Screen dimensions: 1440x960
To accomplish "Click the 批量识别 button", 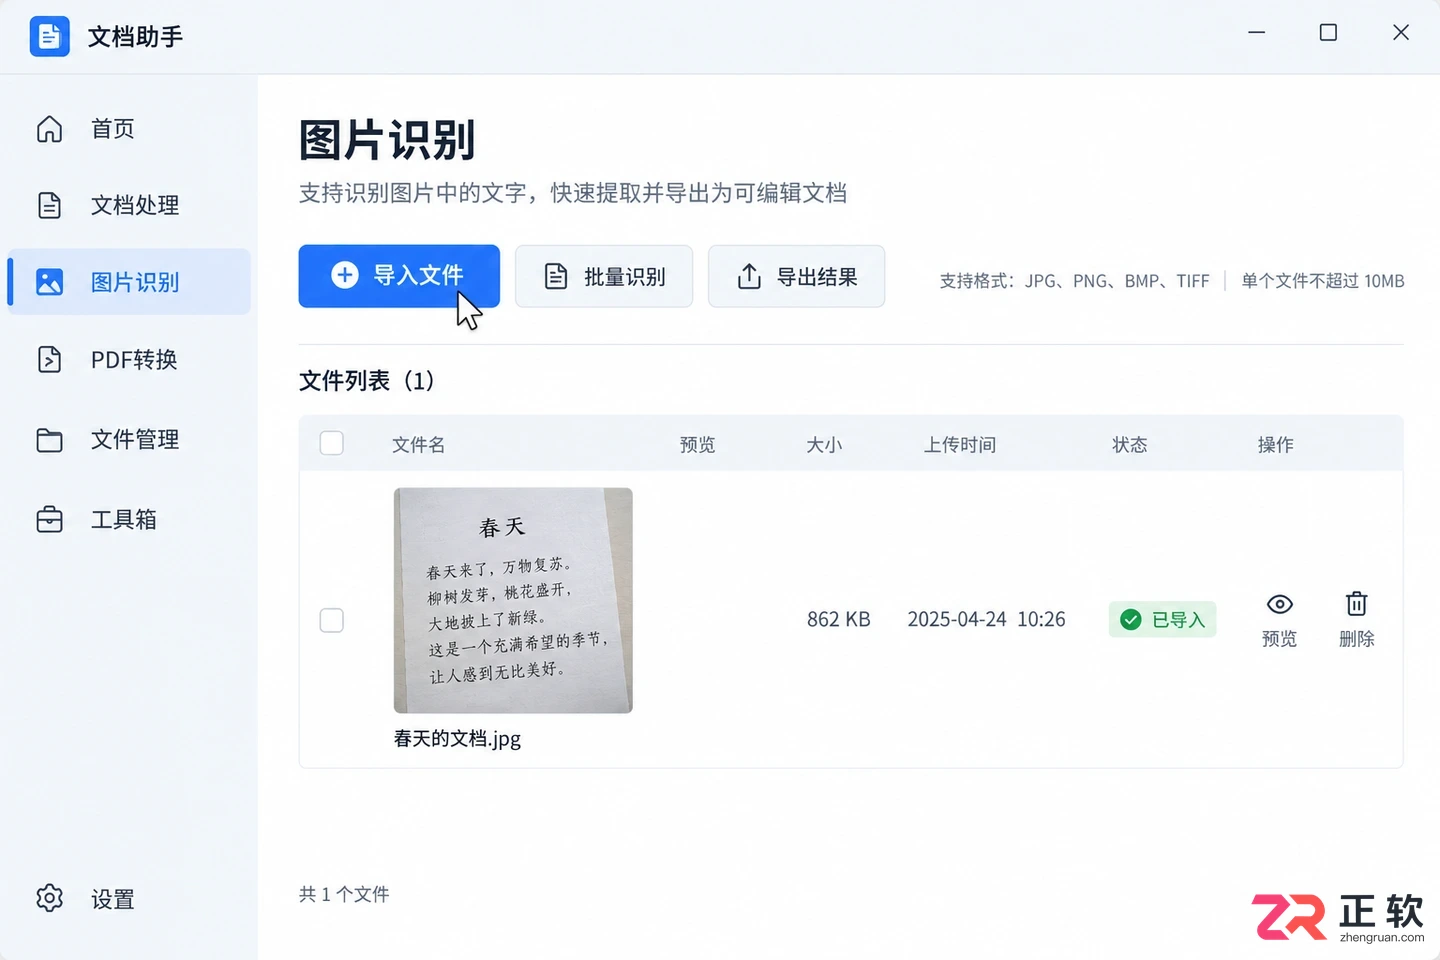I will tap(604, 276).
